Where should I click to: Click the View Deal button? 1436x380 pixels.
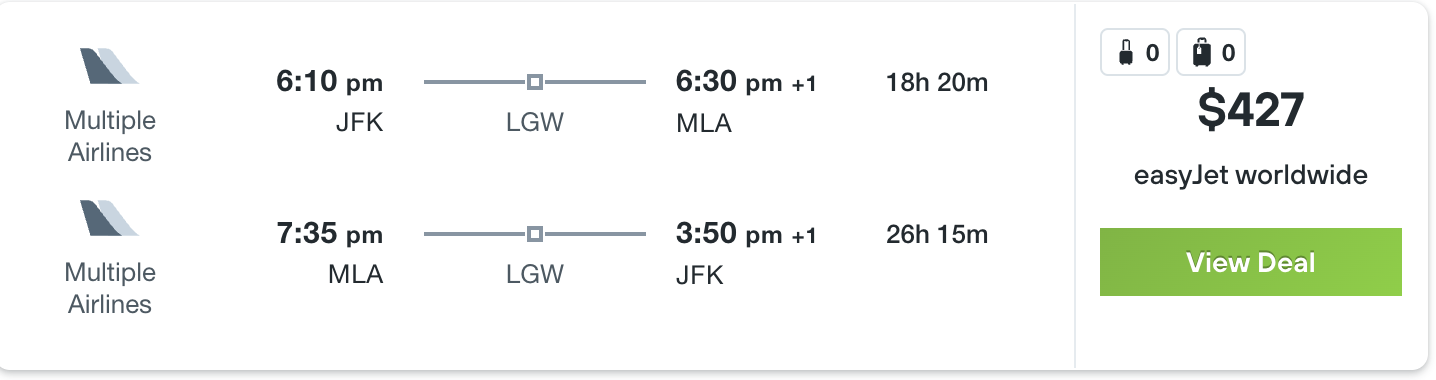1251,262
